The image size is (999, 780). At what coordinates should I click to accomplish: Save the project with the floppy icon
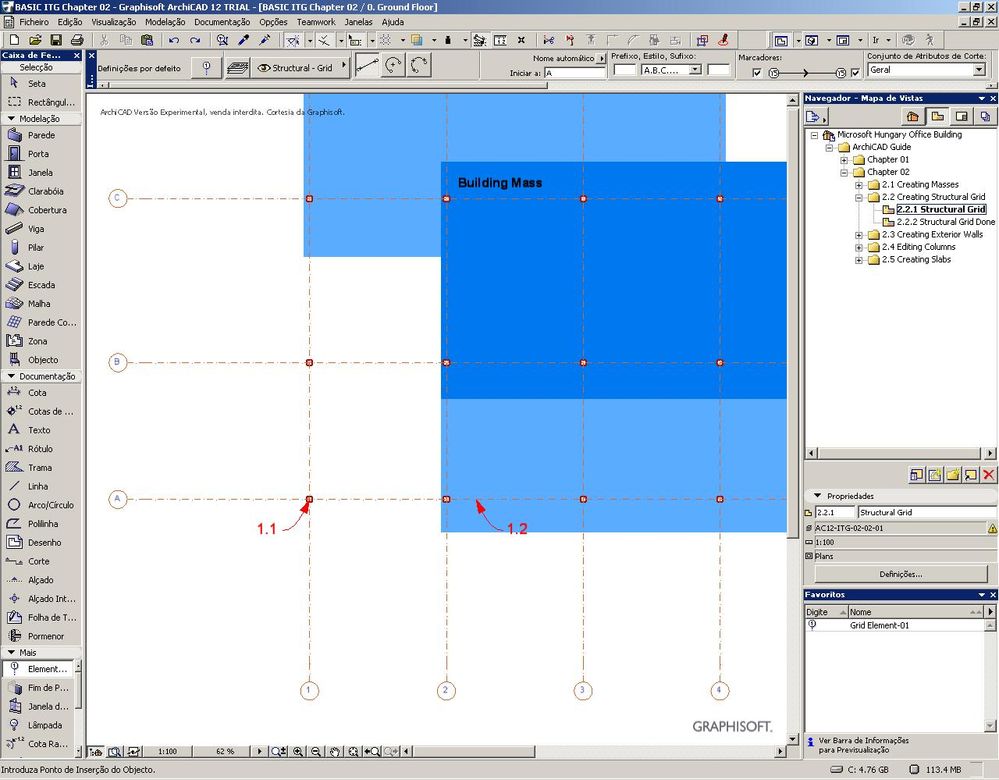(55, 40)
